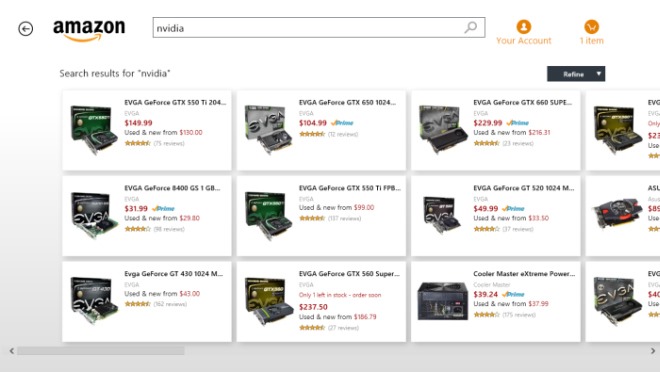Open Evga GeForce GT 430 product image

93,300
